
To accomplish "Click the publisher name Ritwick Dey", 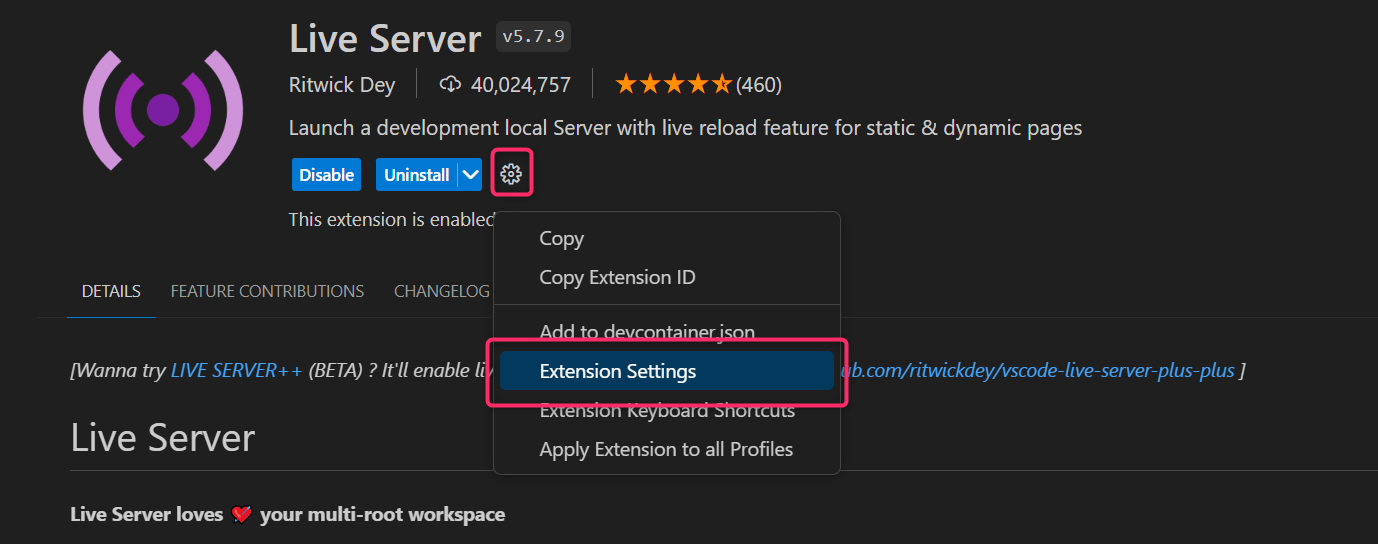I will point(342,84).
